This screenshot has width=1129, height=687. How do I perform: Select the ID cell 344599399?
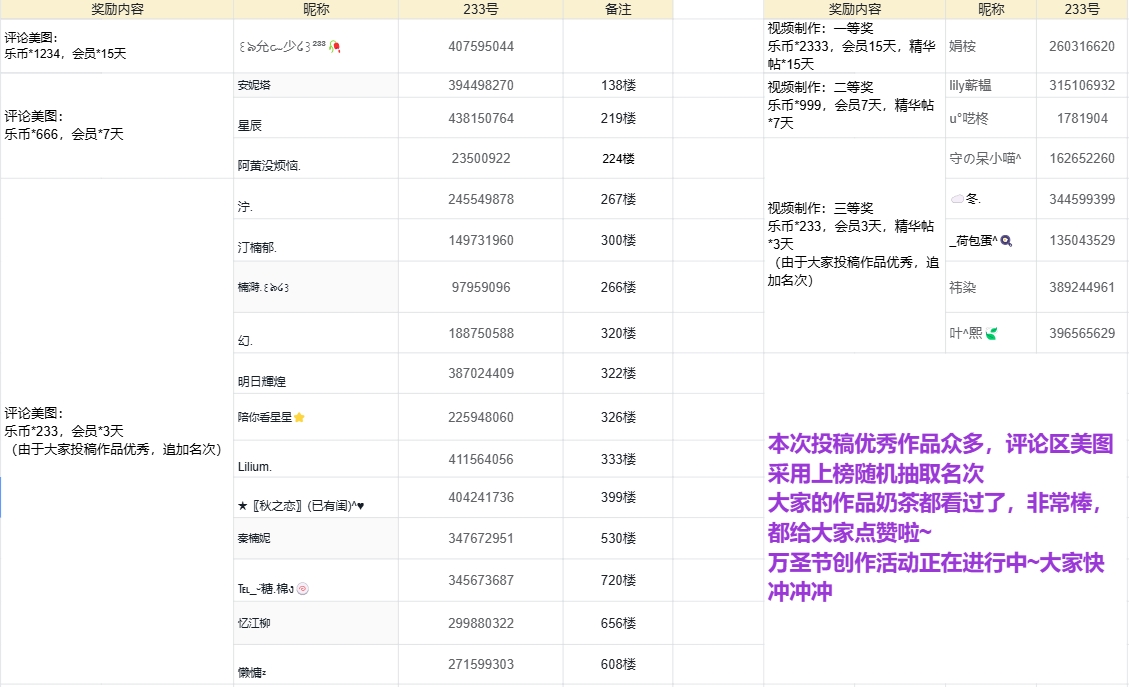tap(1081, 199)
